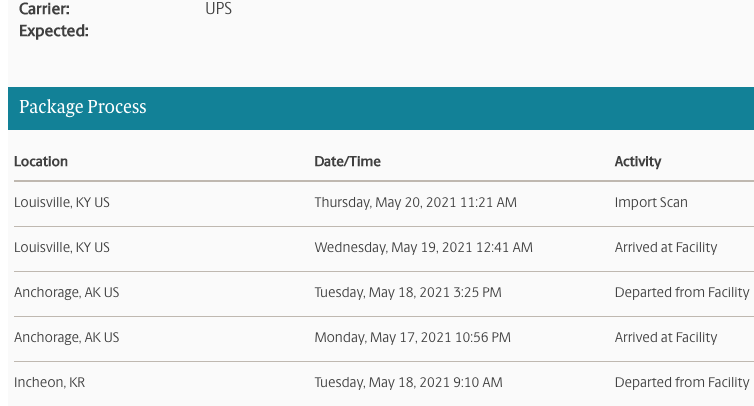Click the Monday, May 17, 2021 10:56 PM timestamp
Image resolution: width=754 pixels, height=406 pixels.
tap(413, 337)
